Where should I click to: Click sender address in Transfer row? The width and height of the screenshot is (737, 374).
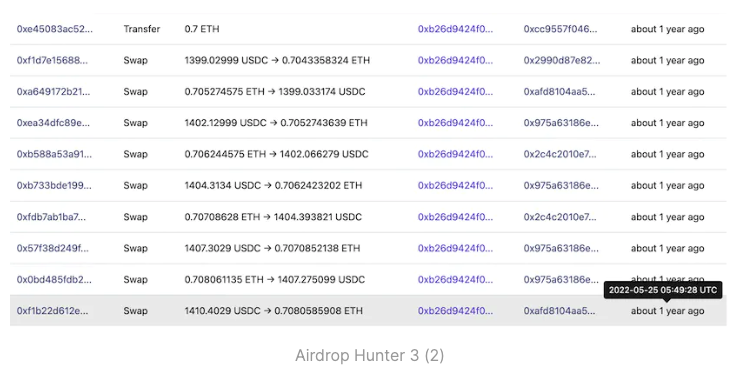coord(455,29)
